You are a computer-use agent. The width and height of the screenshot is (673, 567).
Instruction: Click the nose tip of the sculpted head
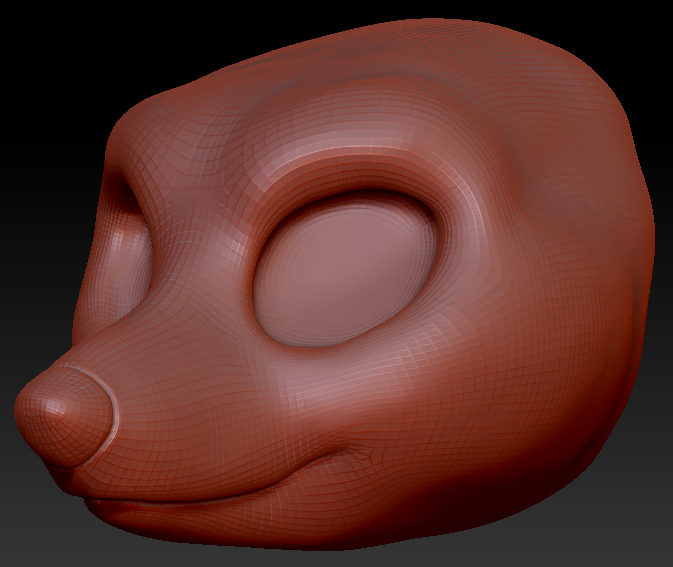pos(64,415)
